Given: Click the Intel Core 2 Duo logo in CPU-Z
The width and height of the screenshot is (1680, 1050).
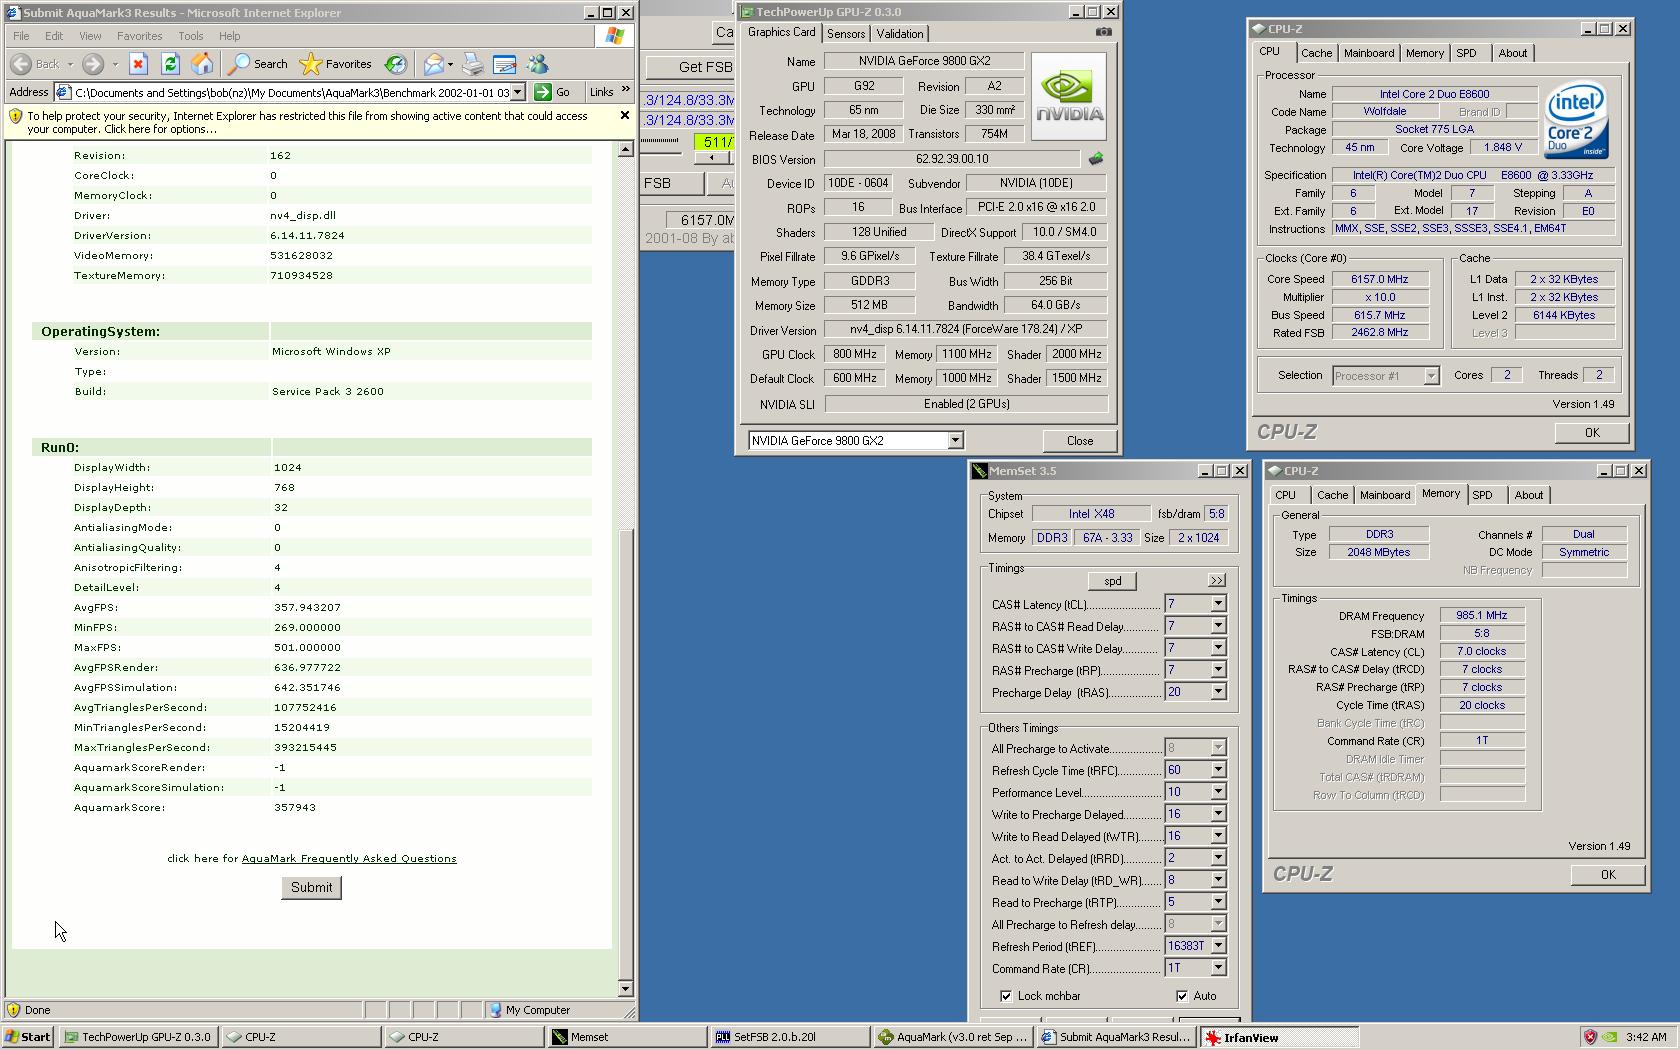Looking at the screenshot, I should pyautogui.click(x=1576, y=120).
